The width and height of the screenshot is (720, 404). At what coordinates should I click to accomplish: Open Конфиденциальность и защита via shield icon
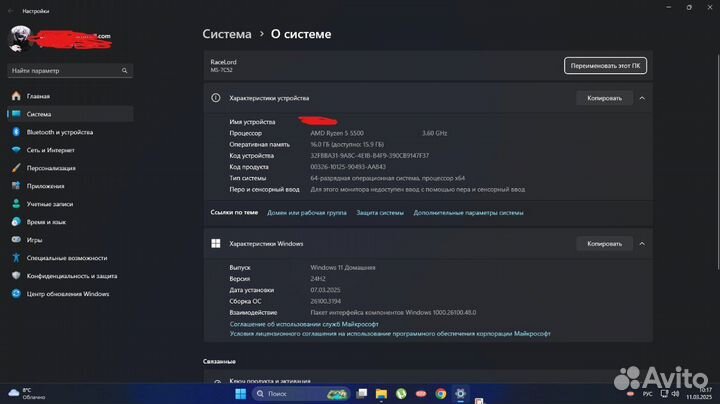(x=16, y=275)
